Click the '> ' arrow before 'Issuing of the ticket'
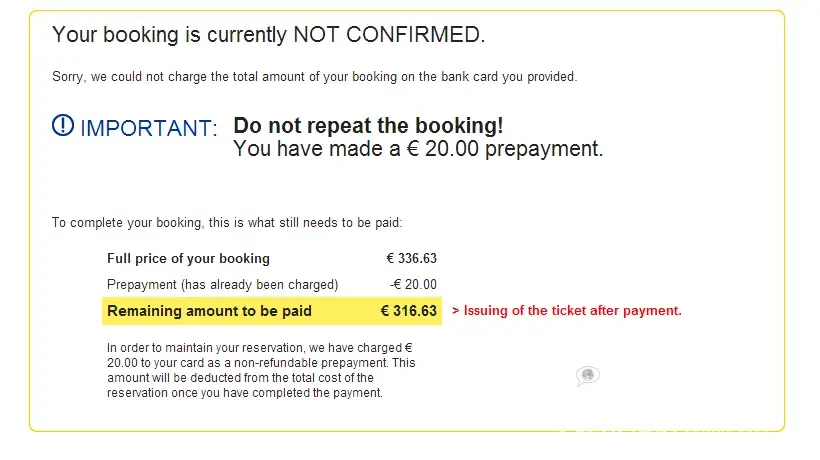 tap(456, 311)
